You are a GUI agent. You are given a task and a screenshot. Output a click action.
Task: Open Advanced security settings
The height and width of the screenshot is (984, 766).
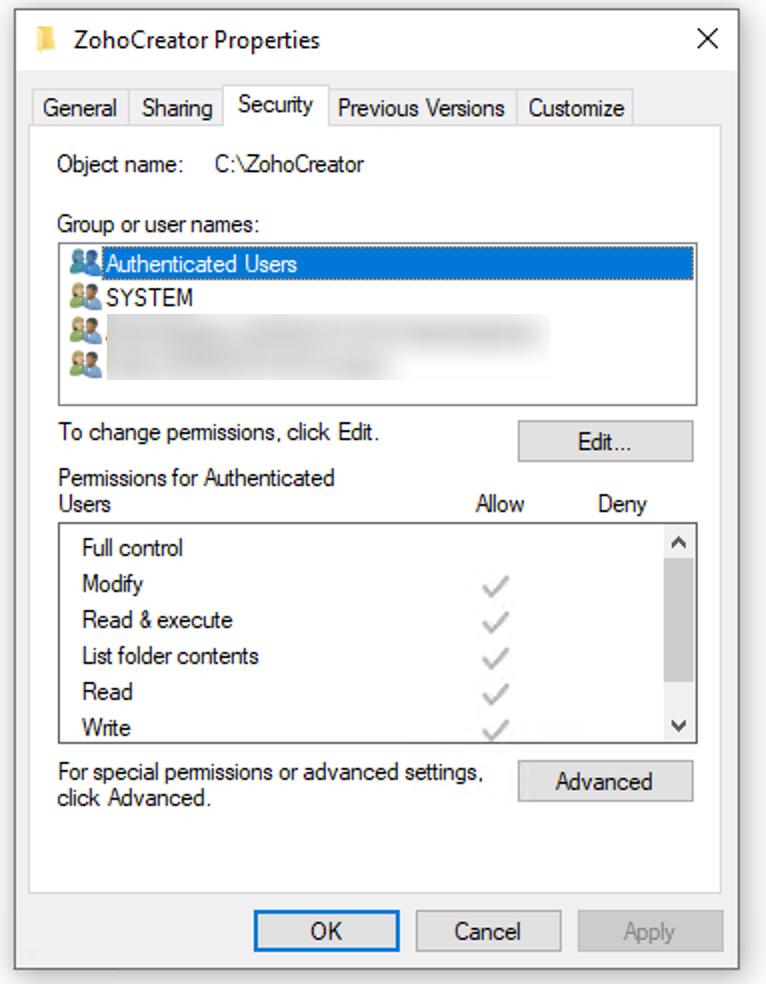[x=604, y=781]
